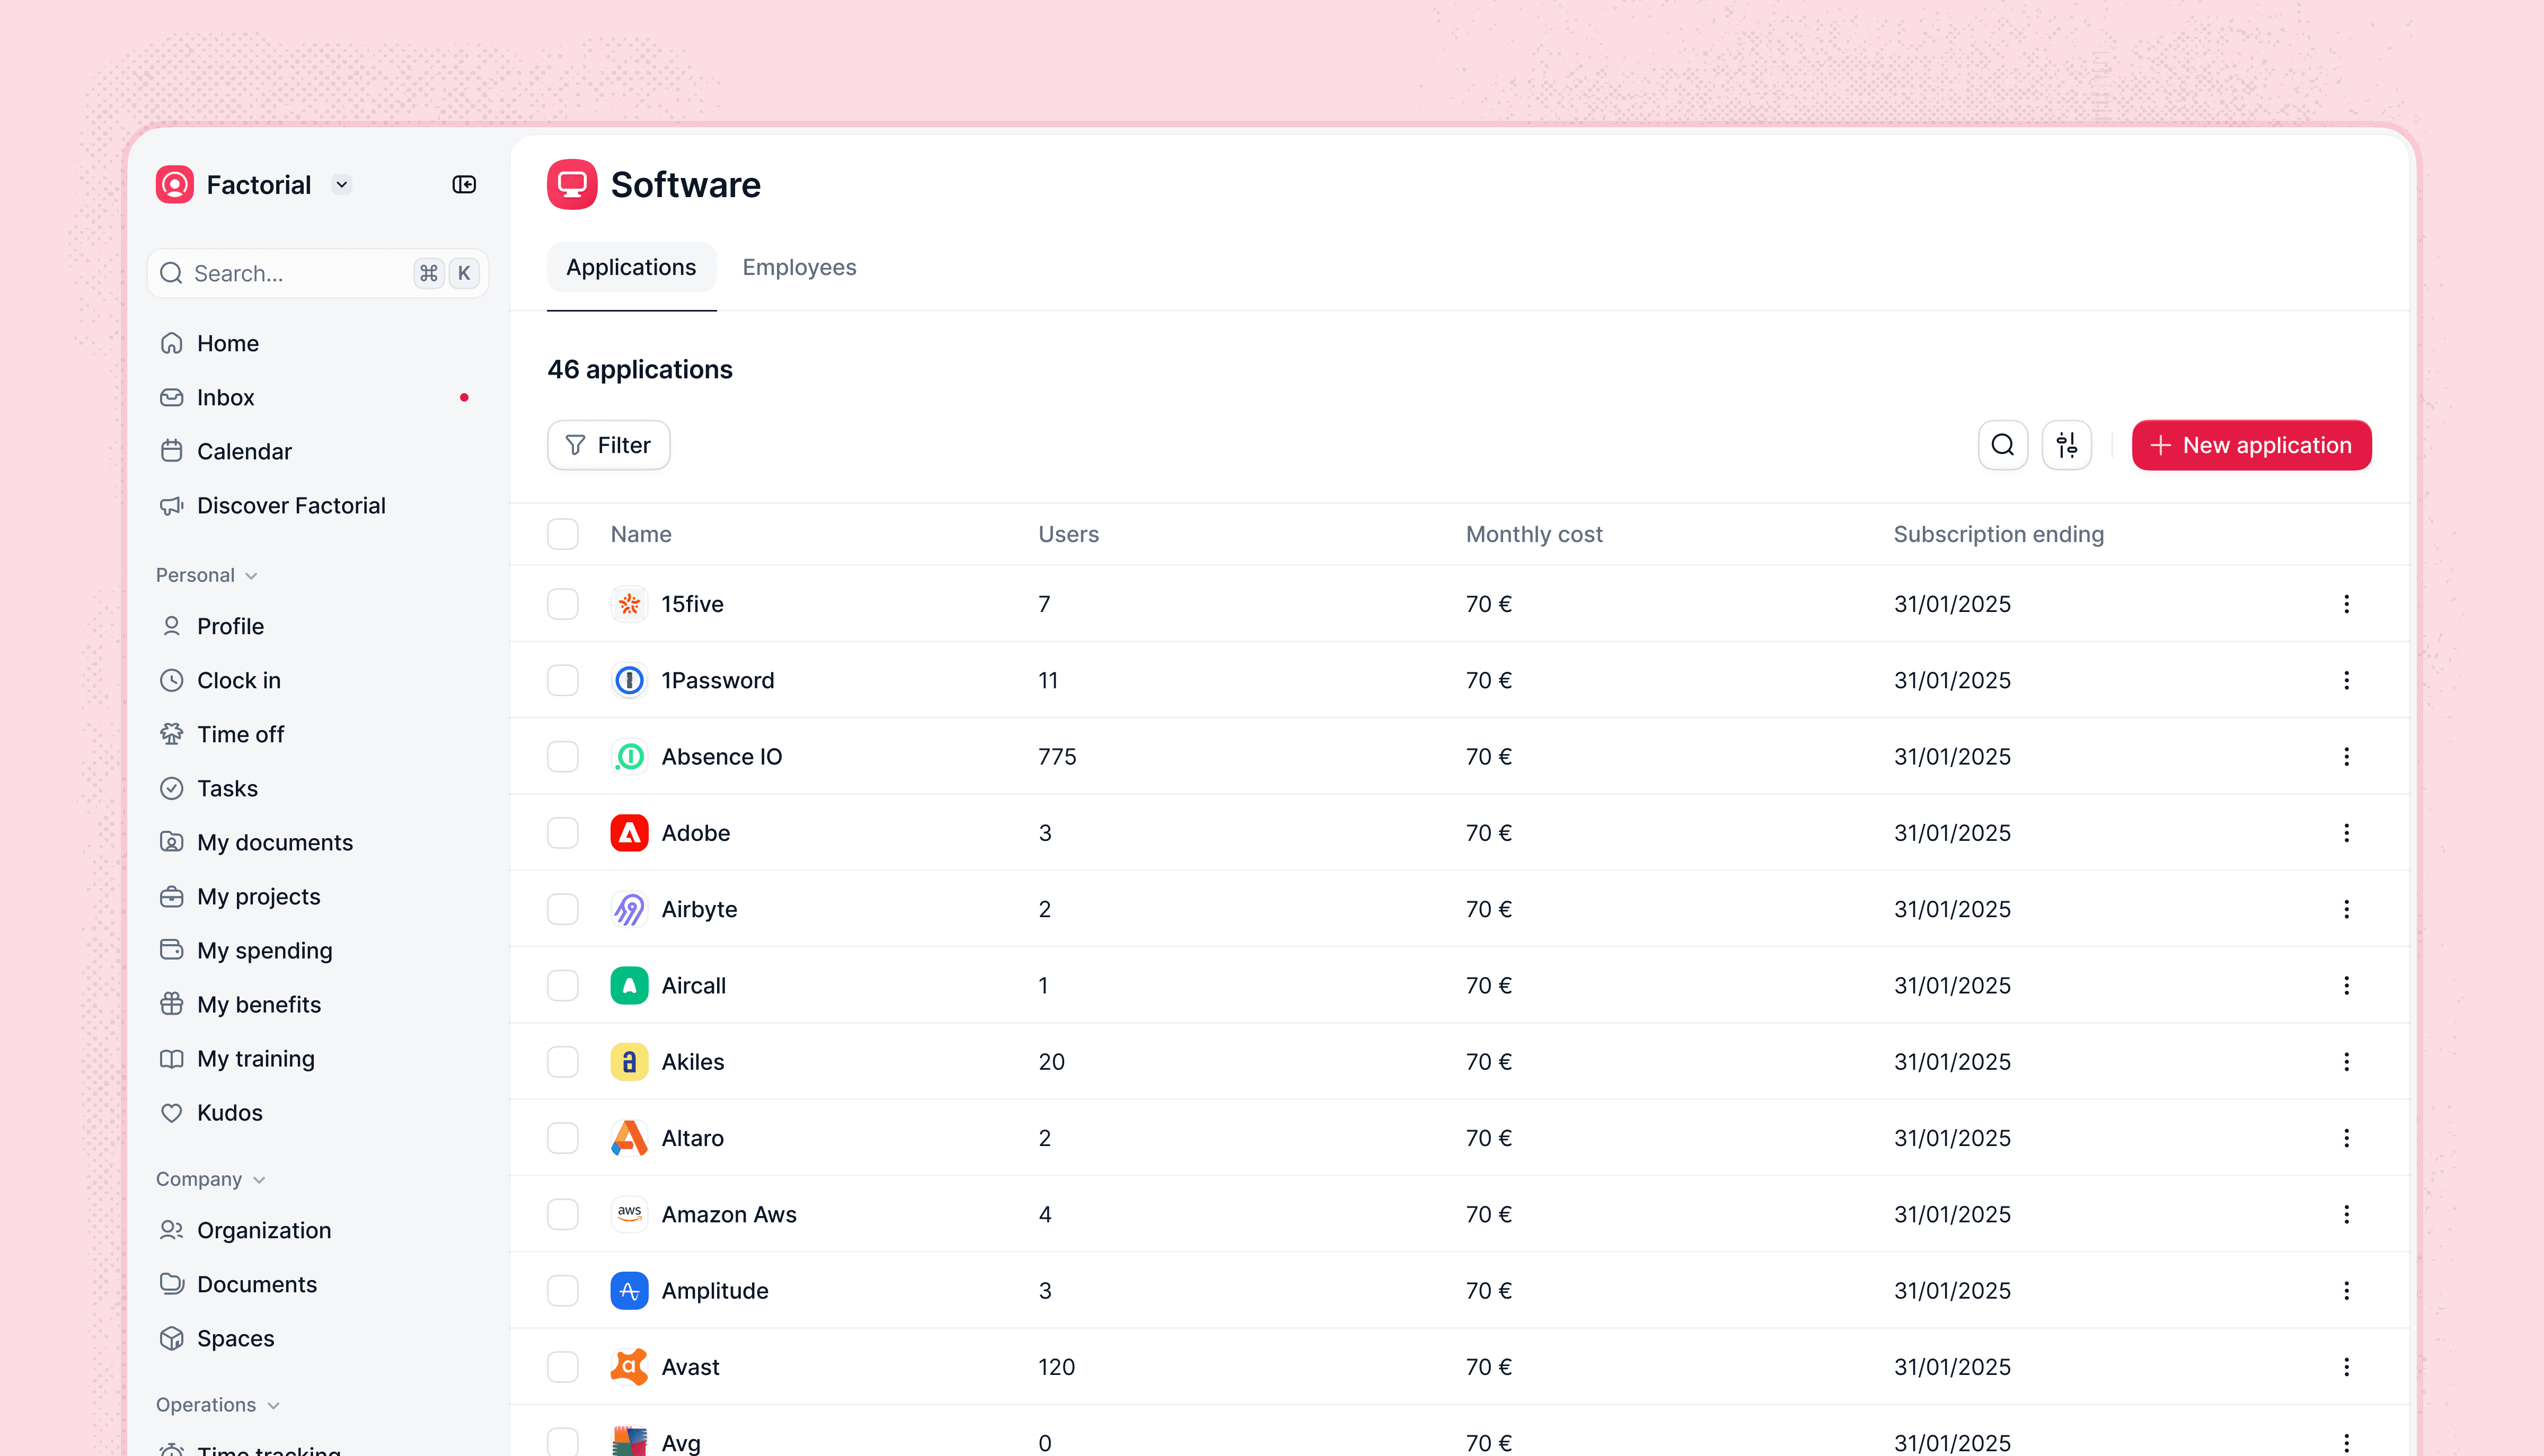Click the Absence IO app logo

tap(629, 757)
